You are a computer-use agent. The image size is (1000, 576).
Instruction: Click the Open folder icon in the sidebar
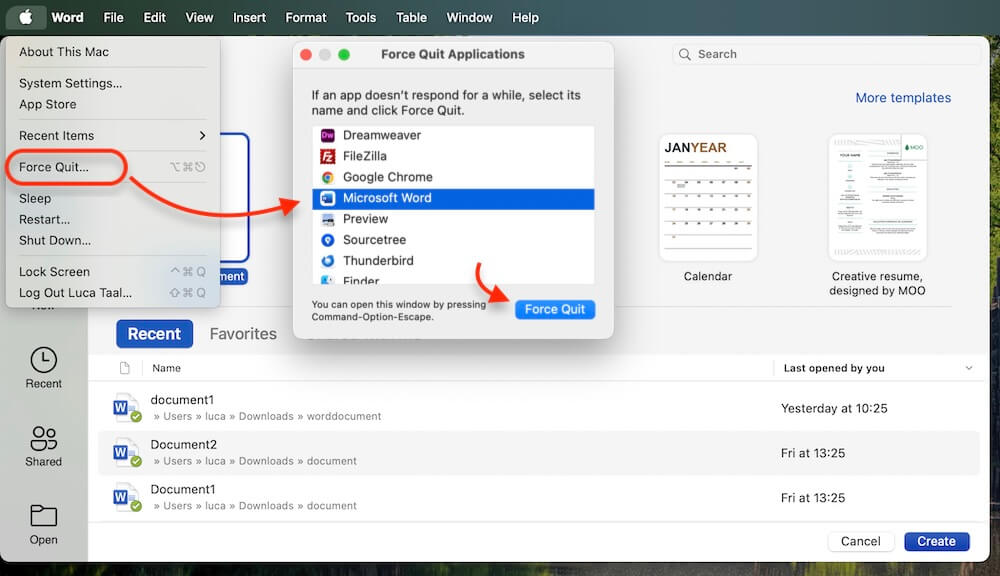[x=42, y=515]
